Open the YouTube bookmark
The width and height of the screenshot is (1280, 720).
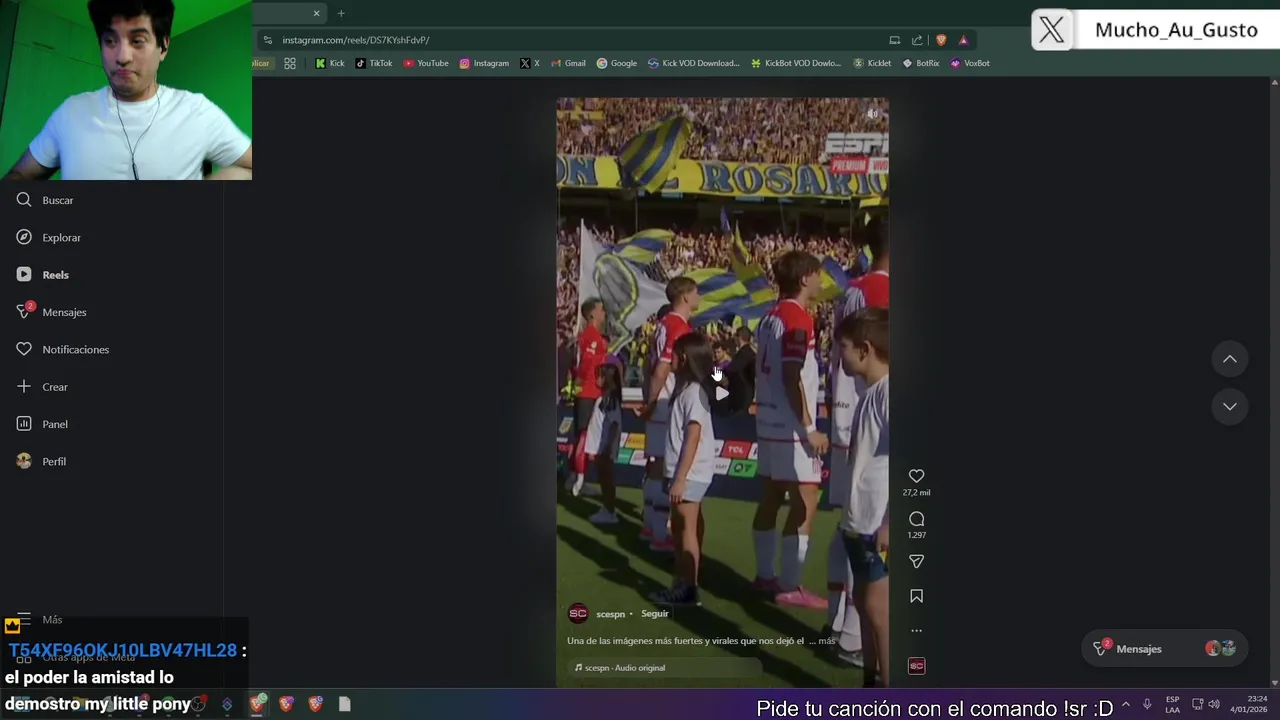[x=426, y=63]
